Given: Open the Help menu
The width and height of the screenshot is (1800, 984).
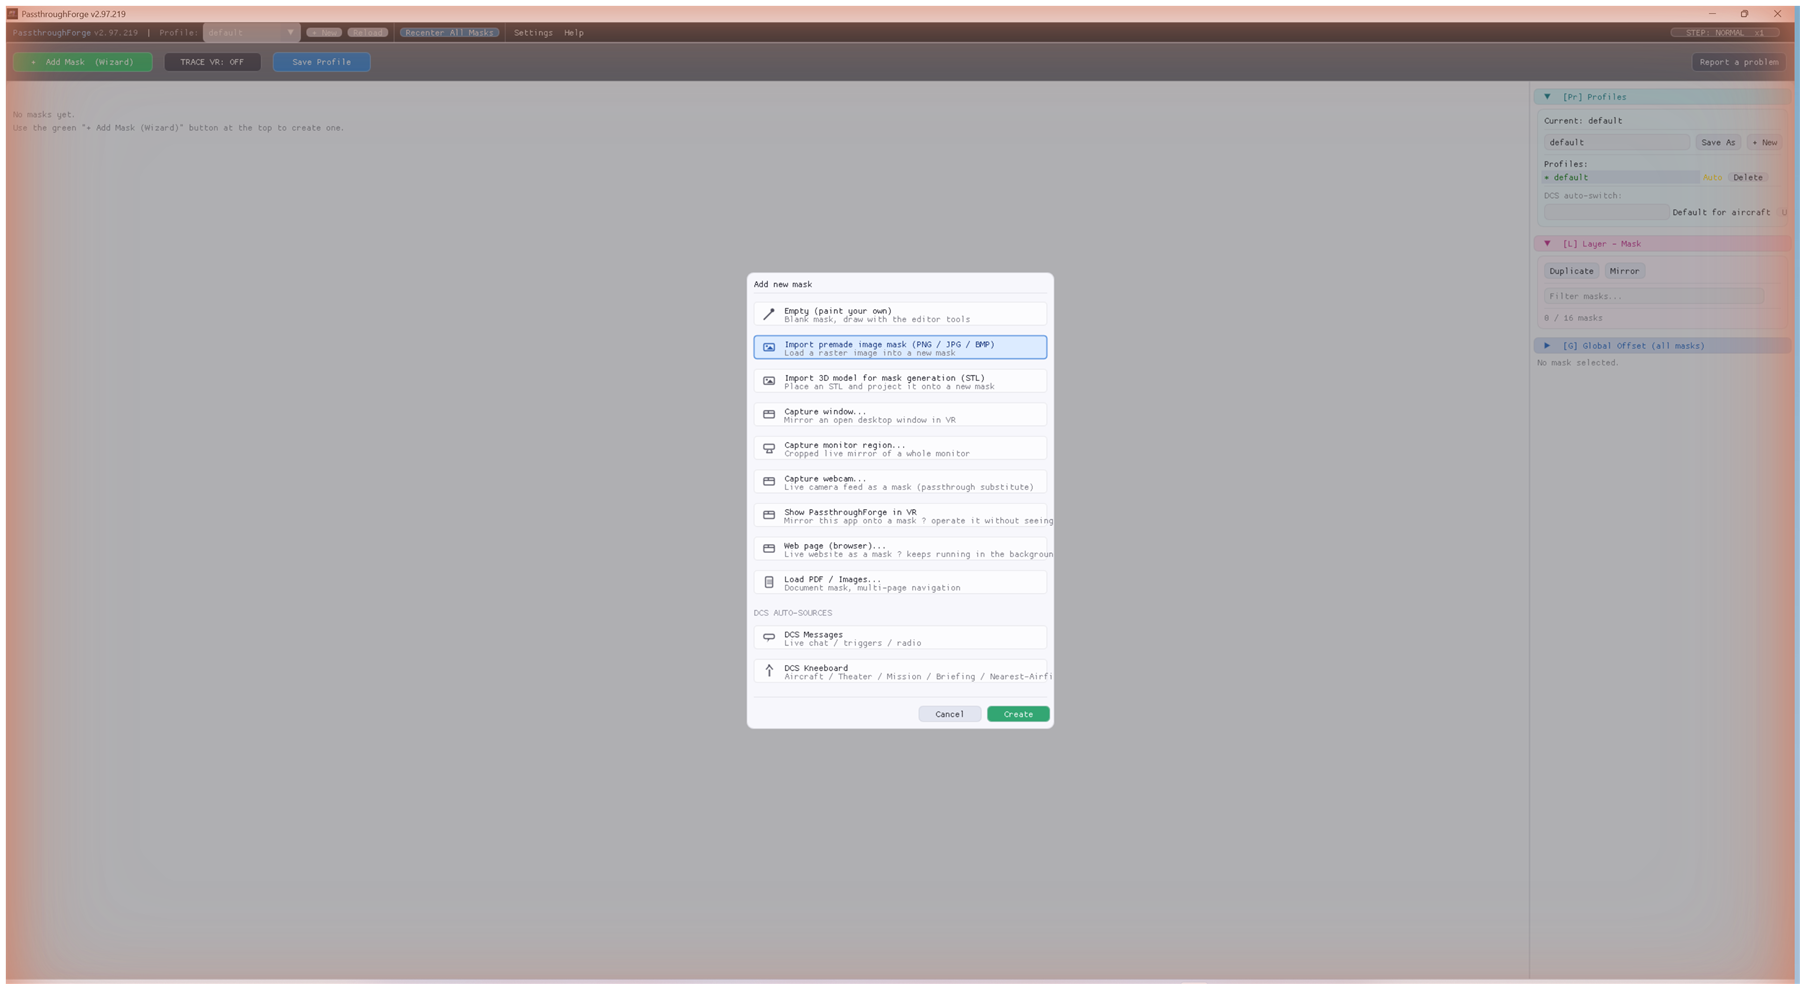Looking at the screenshot, I should (573, 33).
